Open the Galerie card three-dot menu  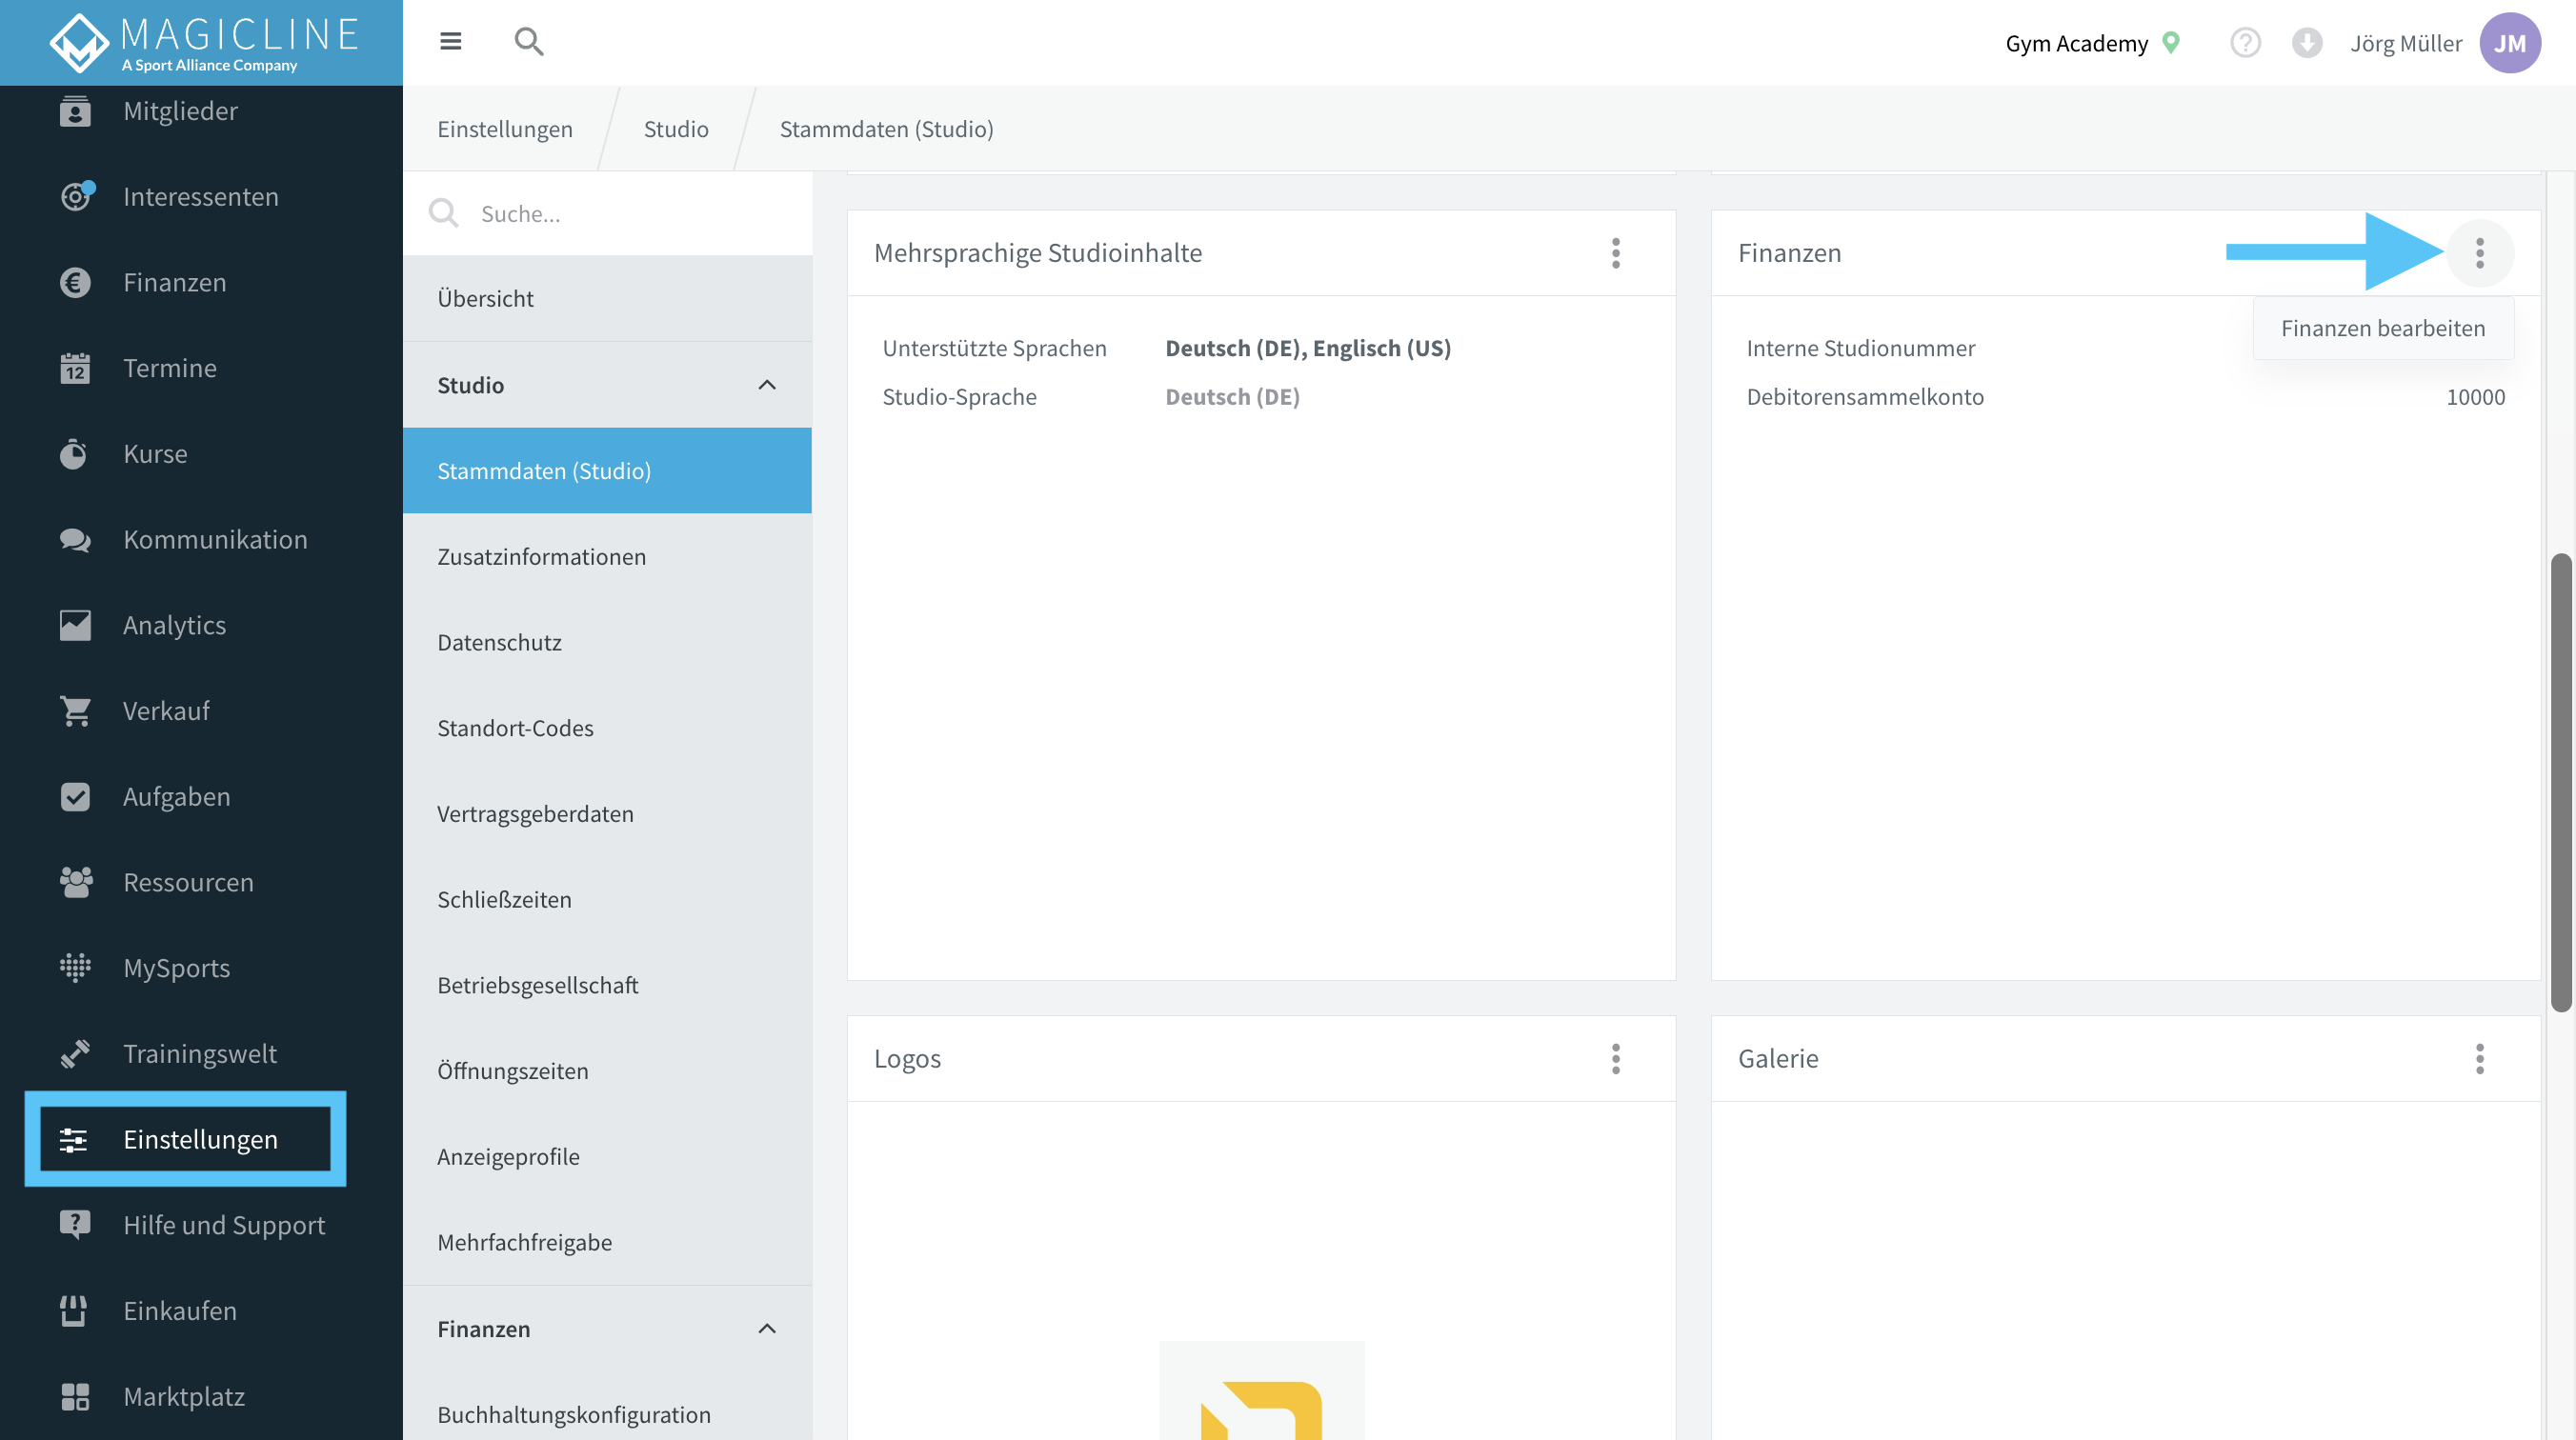[2480, 1059]
